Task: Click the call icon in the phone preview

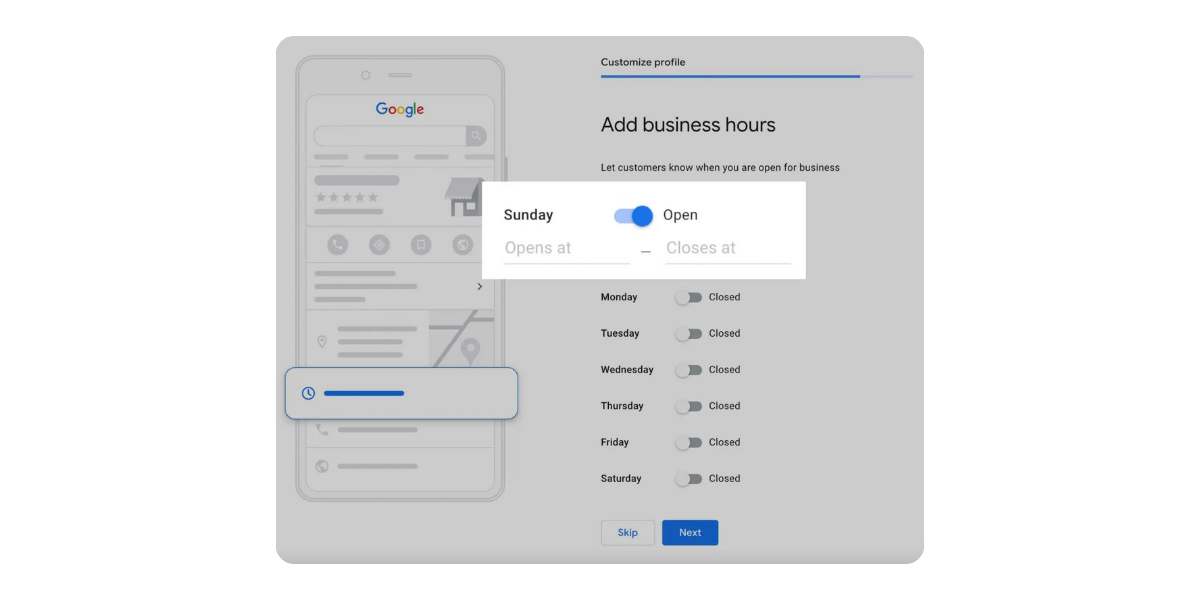Action: tap(337, 245)
